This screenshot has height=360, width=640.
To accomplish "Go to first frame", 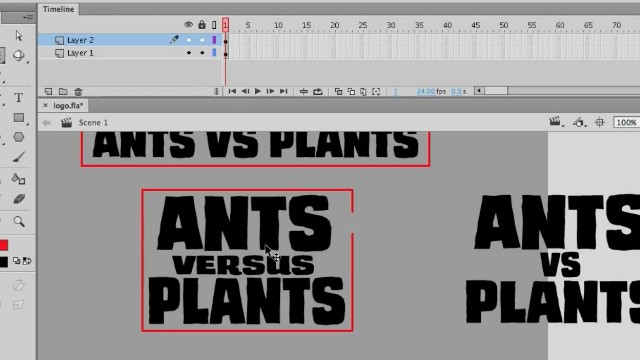I will point(232,91).
